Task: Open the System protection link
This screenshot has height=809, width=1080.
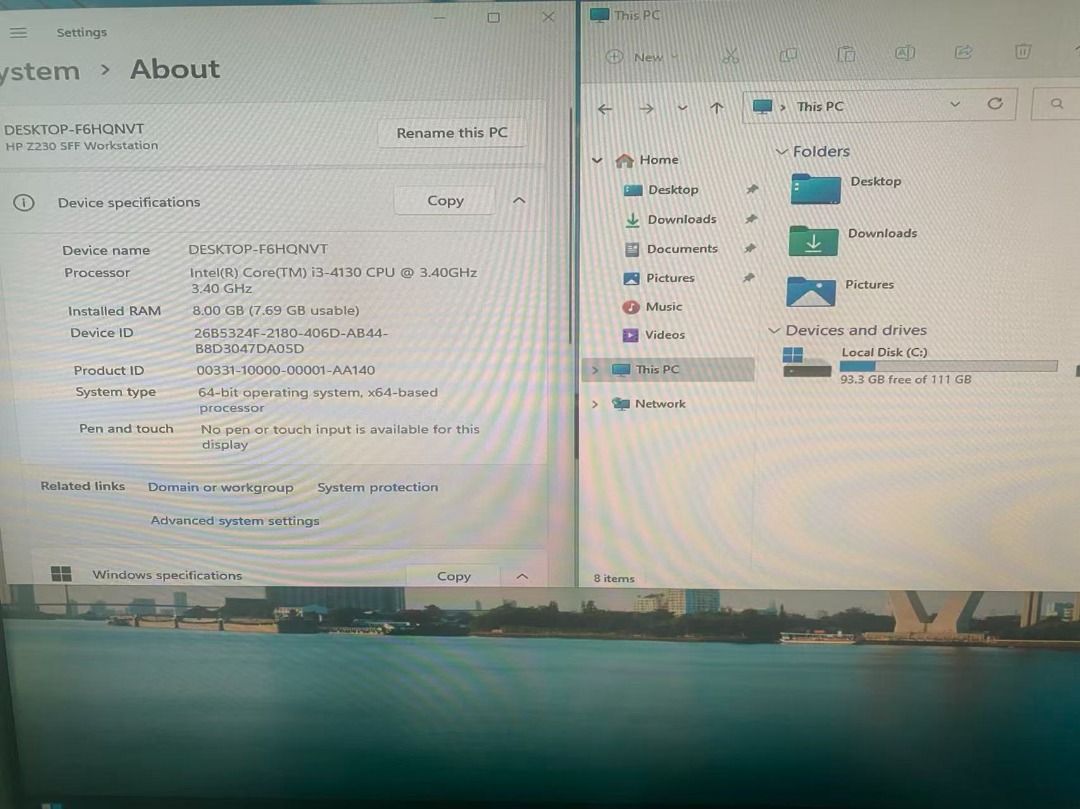Action: [x=377, y=487]
